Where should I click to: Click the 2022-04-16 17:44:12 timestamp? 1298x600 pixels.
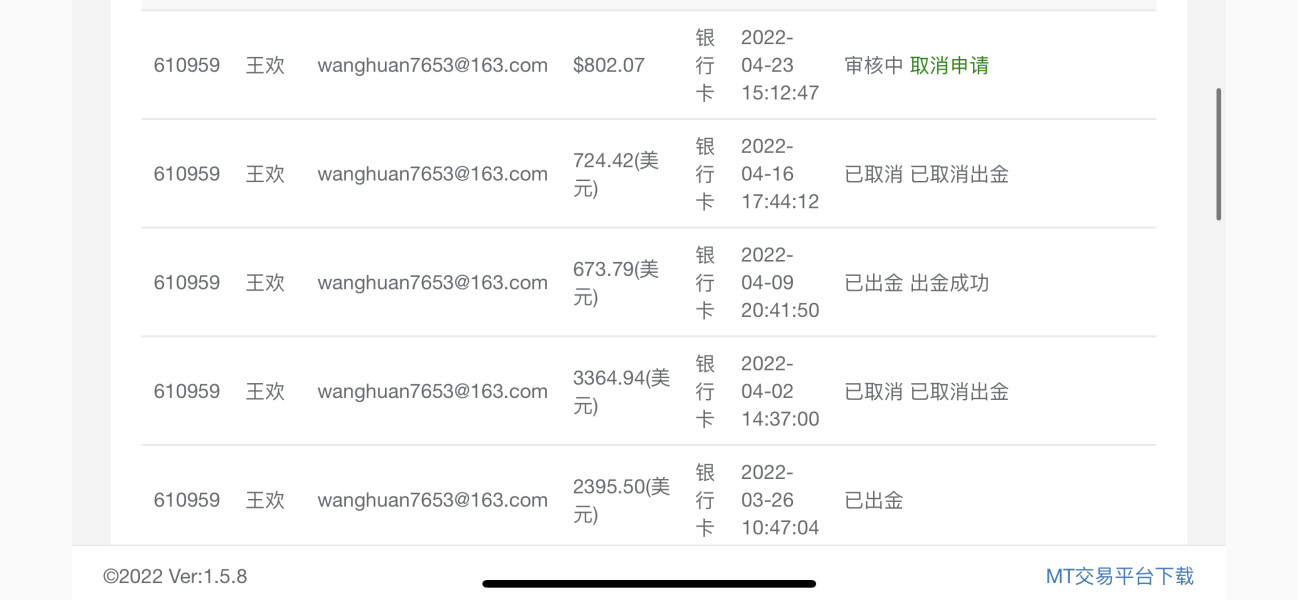pyautogui.click(x=779, y=174)
